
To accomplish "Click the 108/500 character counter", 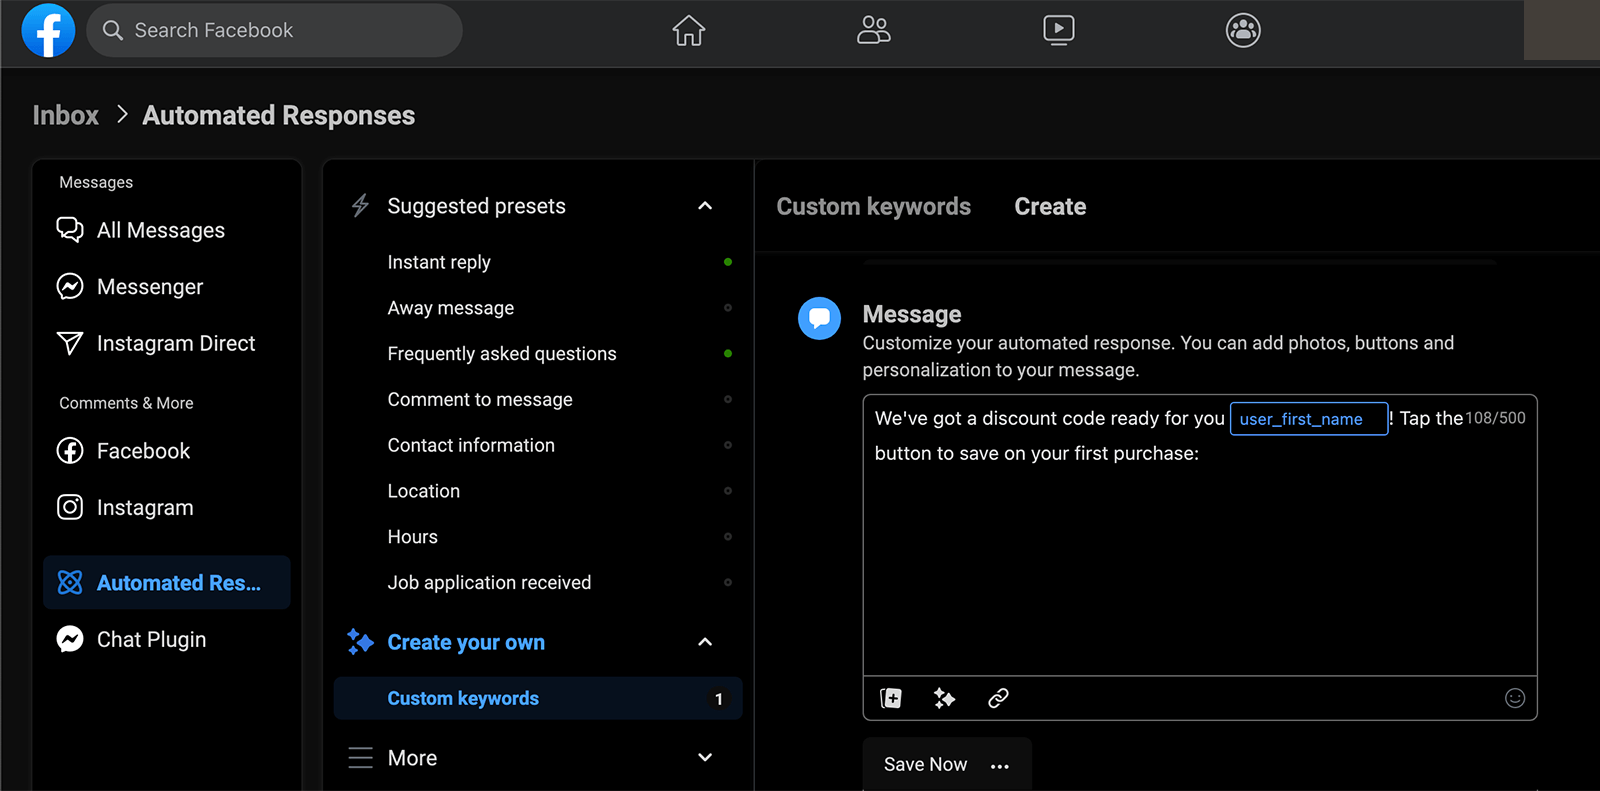I will coord(1495,418).
